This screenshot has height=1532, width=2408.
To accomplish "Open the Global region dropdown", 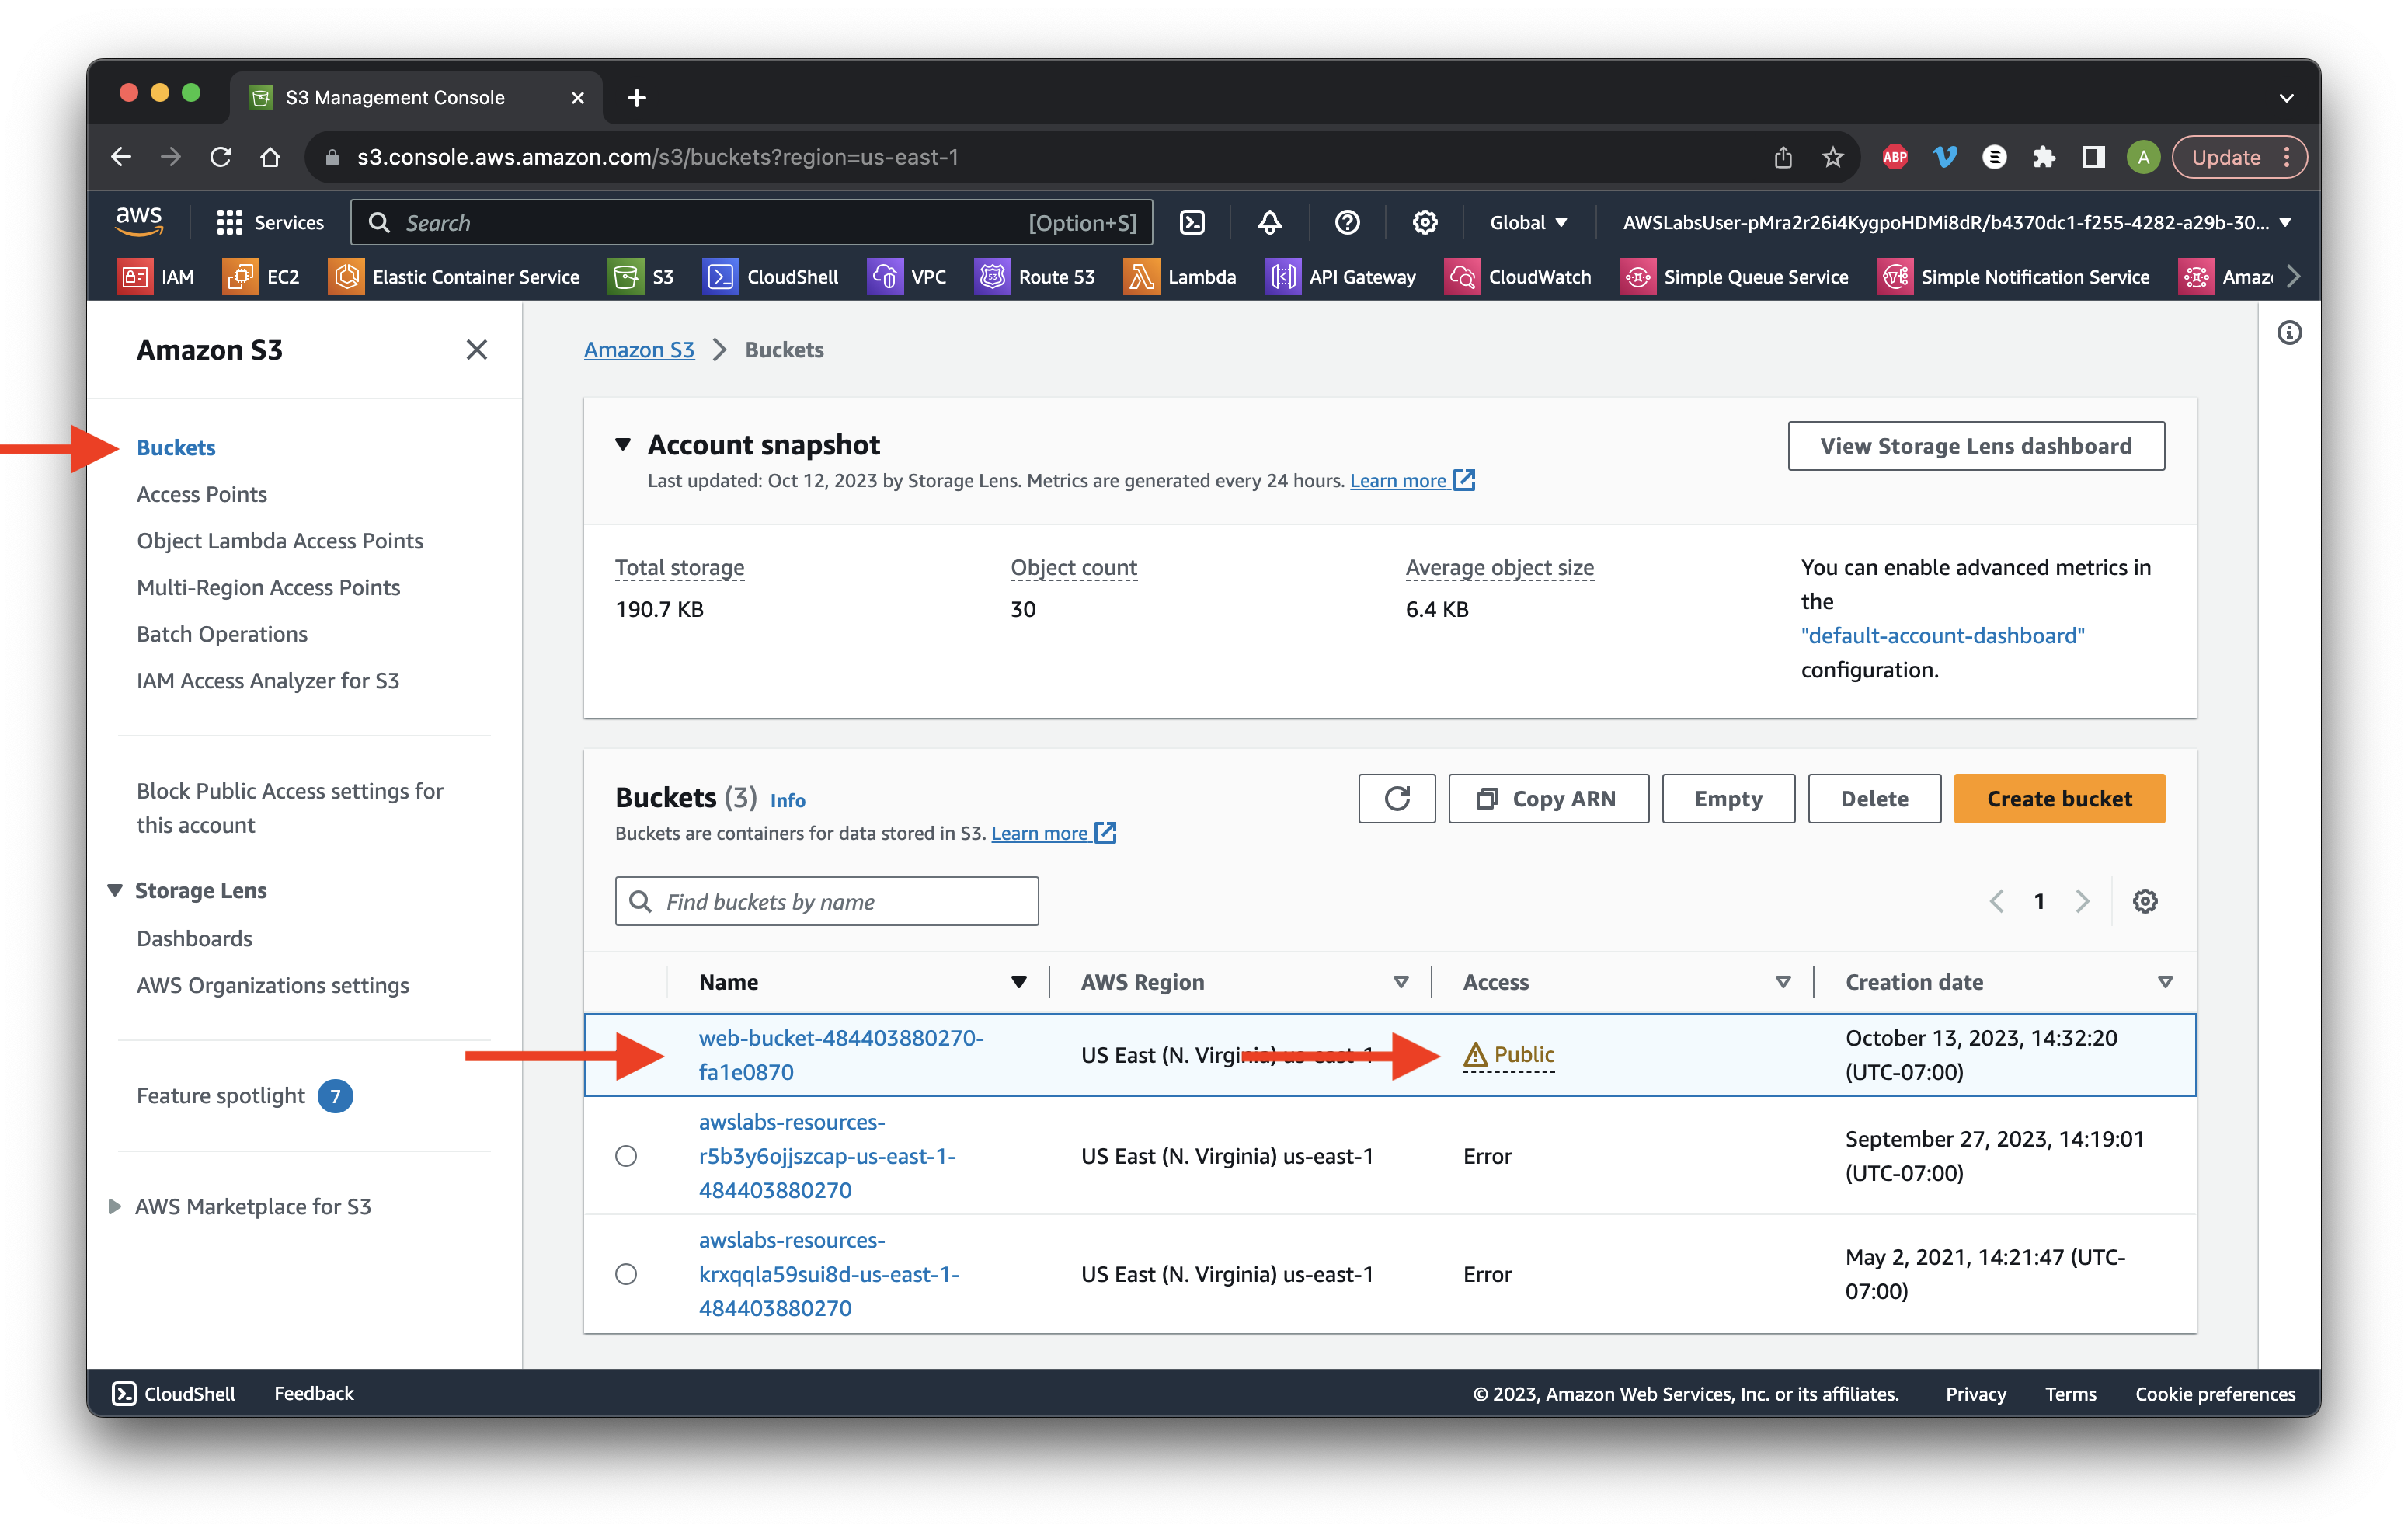I will point(1527,222).
